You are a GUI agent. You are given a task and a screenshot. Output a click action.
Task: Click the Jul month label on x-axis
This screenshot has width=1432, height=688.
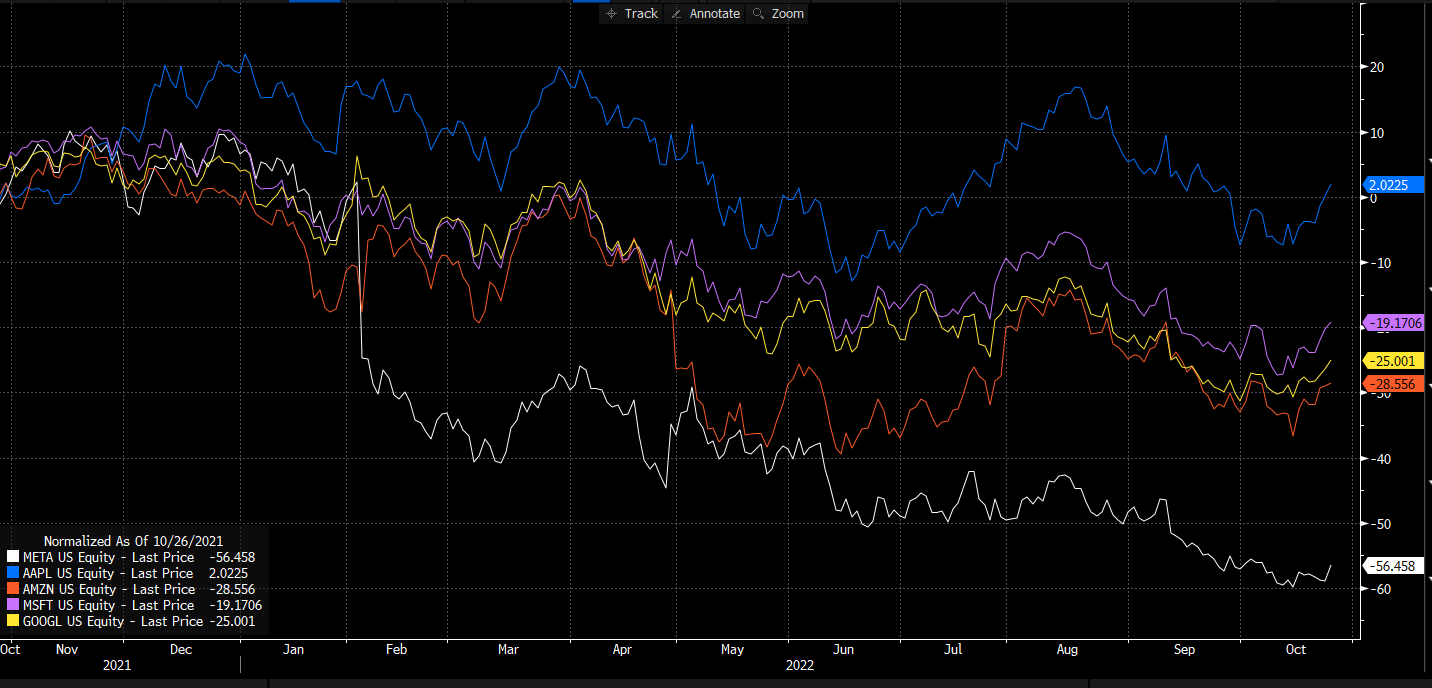[x=953, y=649]
